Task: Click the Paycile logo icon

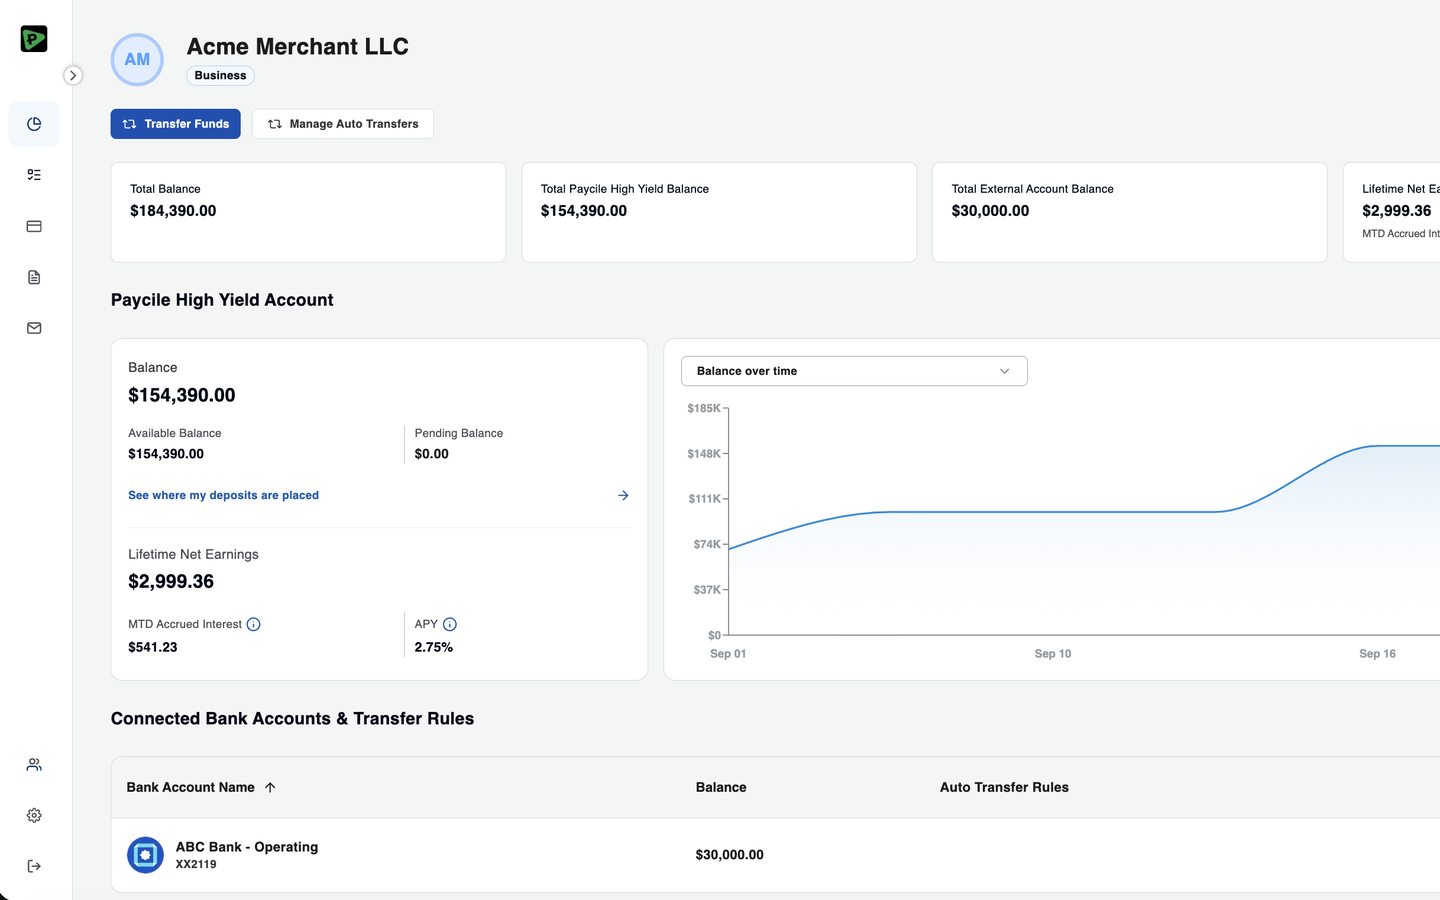Action: [34, 39]
